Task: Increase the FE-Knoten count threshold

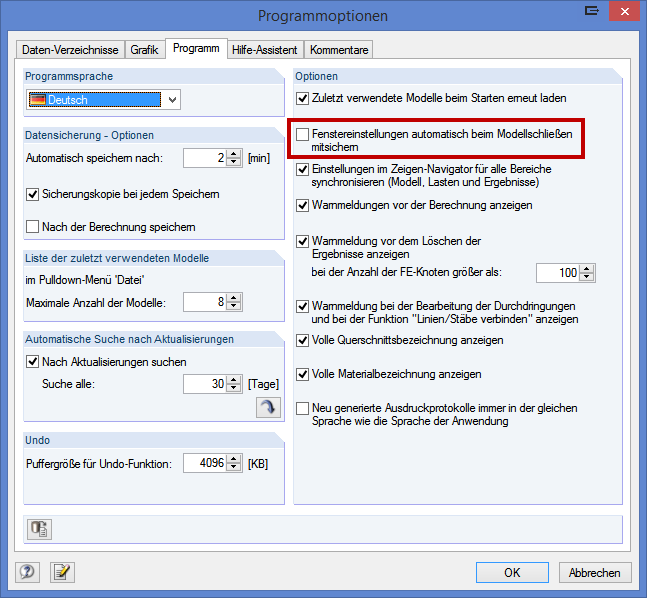Action: pyautogui.click(x=587, y=269)
